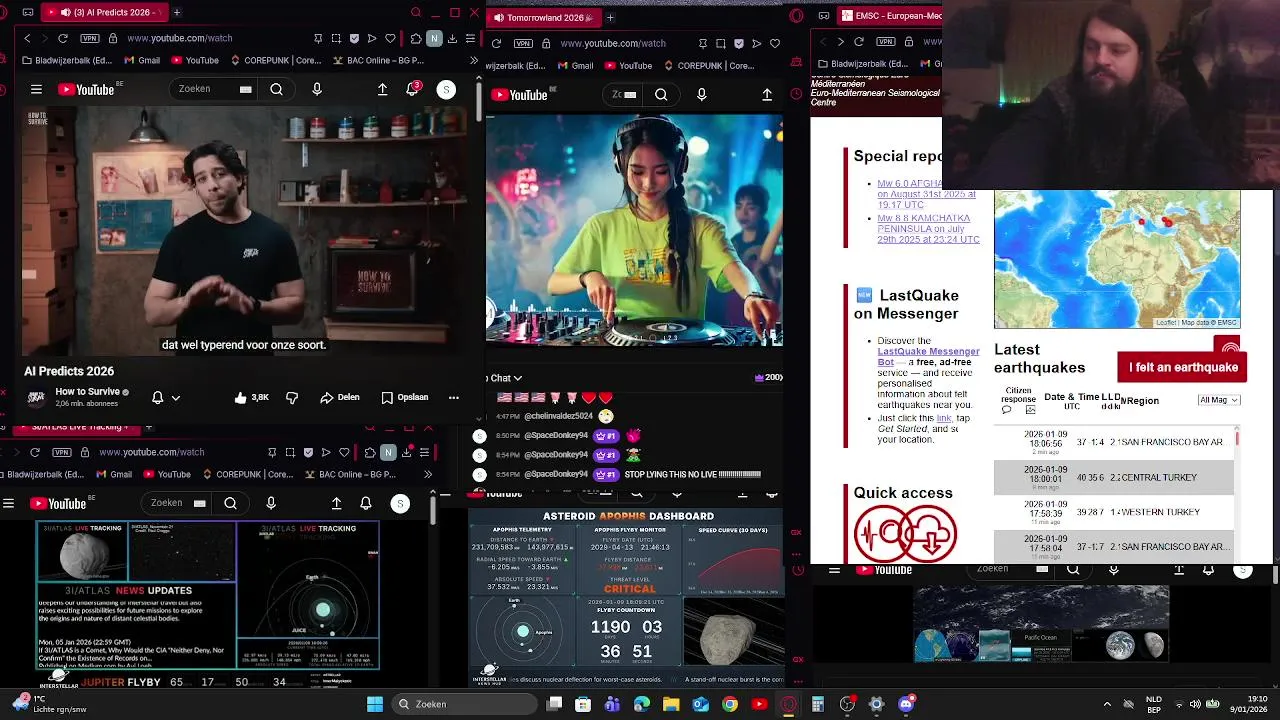Expand Chat dropdown in Tomorrowland window
The height and width of the screenshot is (720, 1280).
coord(505,378)
